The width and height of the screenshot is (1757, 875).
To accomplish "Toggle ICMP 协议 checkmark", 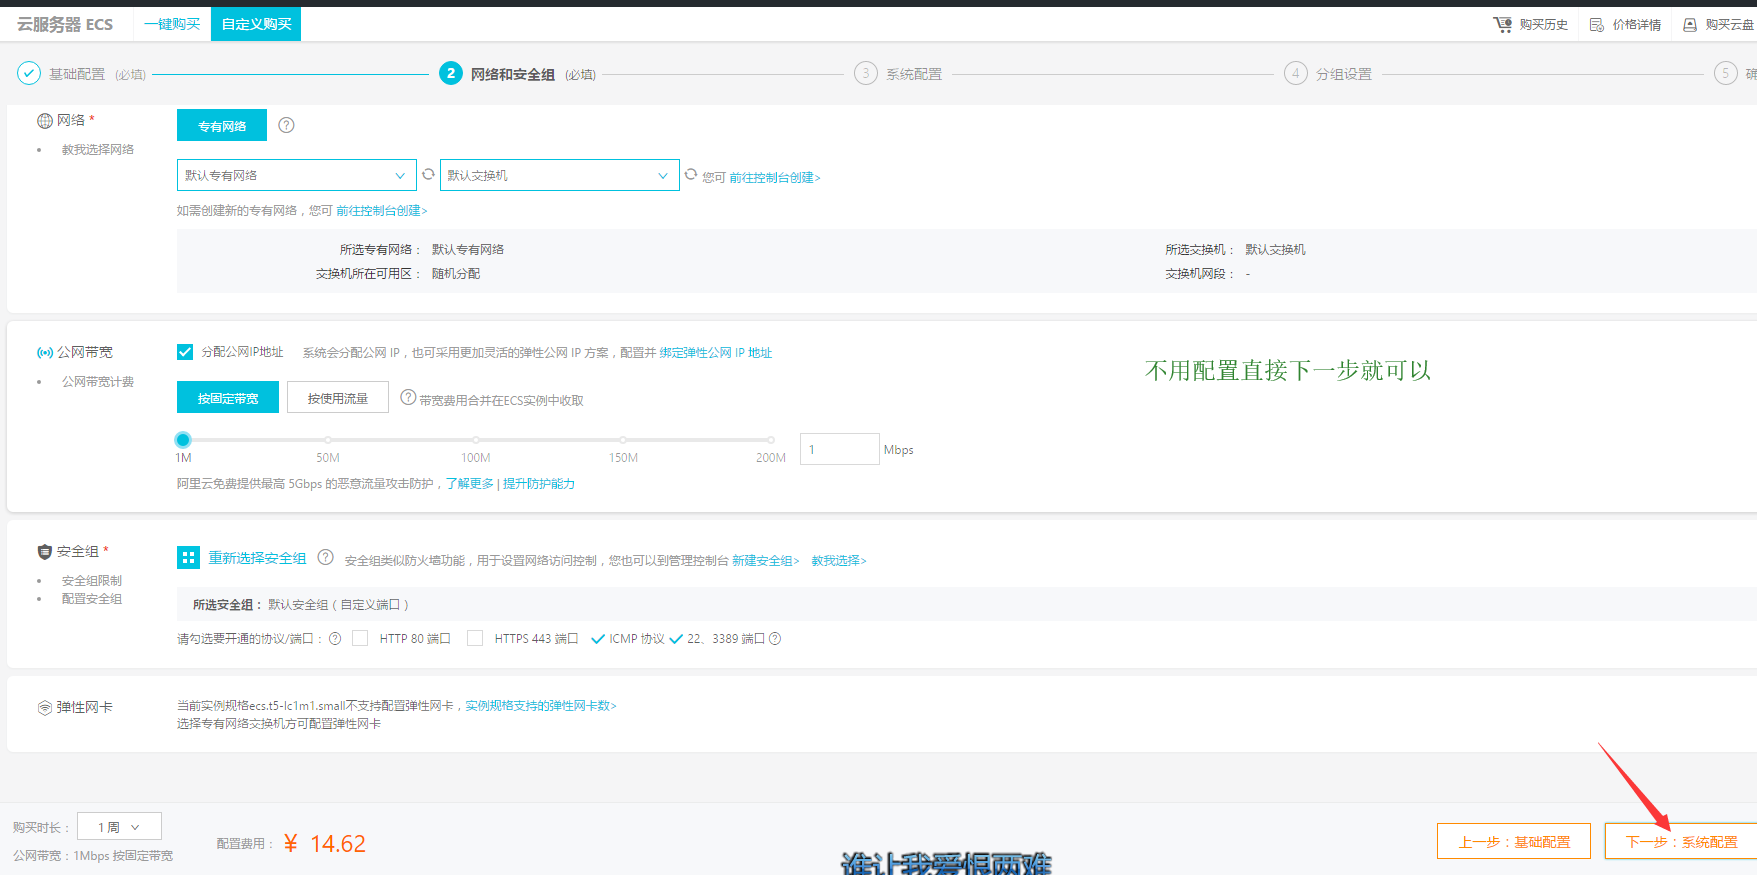I will [598, 639].
